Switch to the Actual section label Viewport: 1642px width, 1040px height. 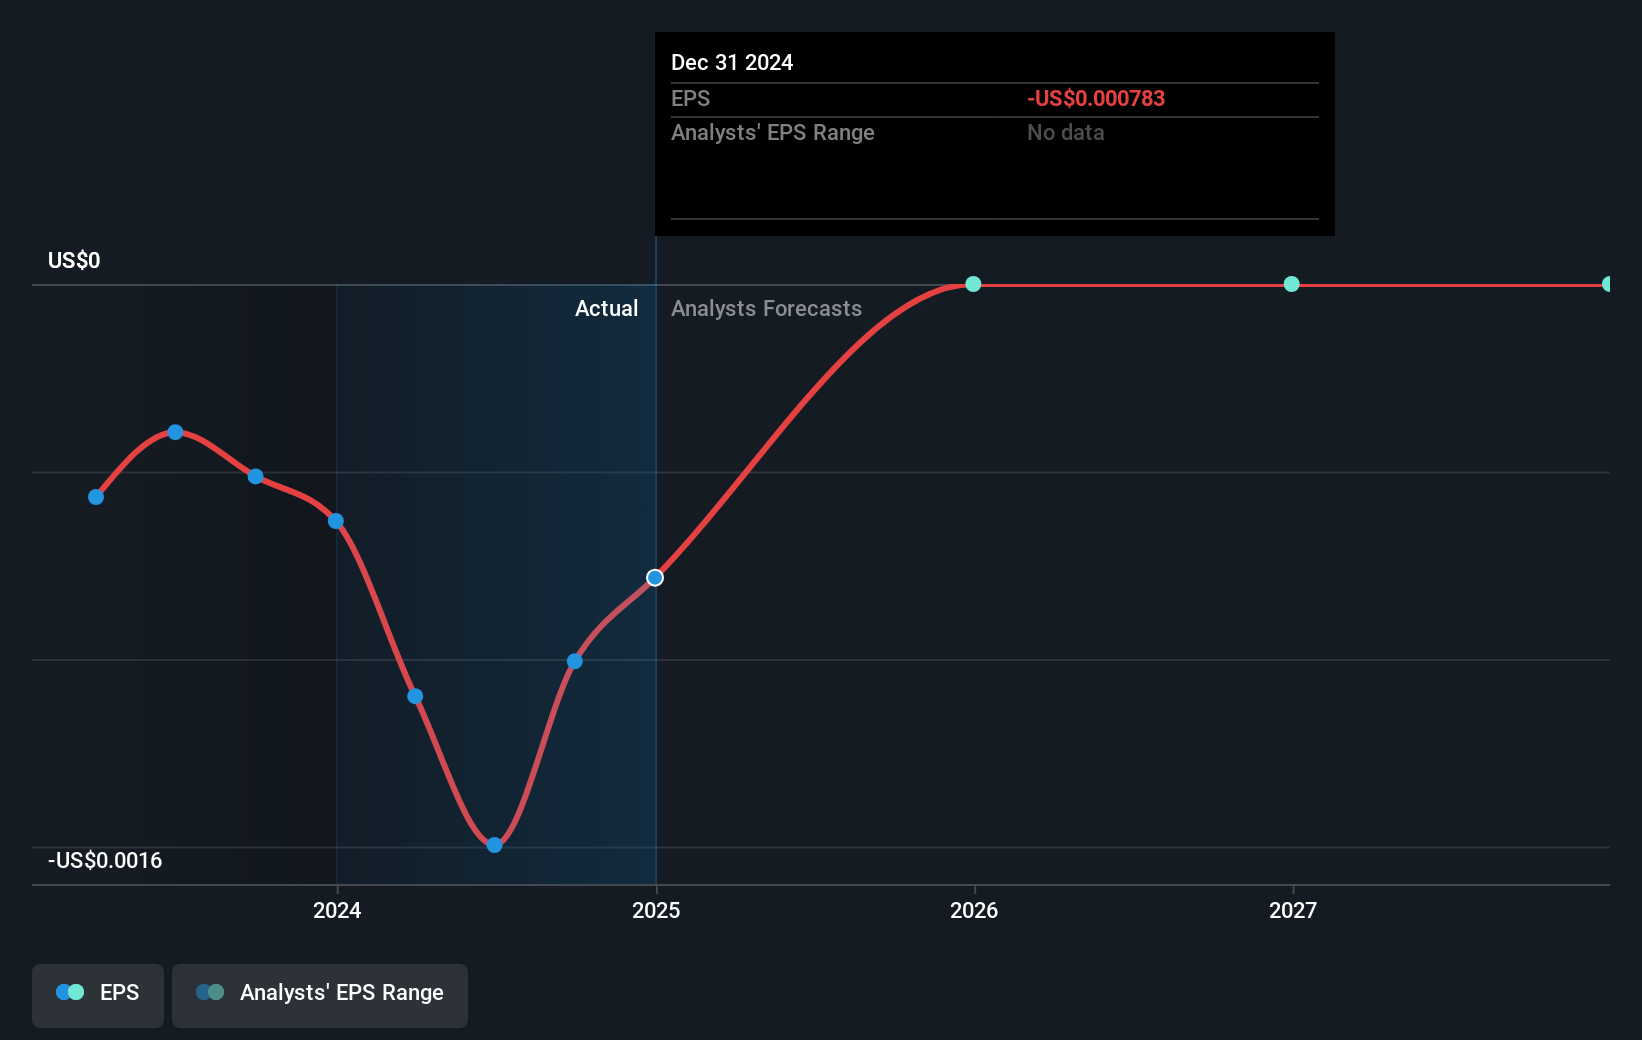coord(606,308)
